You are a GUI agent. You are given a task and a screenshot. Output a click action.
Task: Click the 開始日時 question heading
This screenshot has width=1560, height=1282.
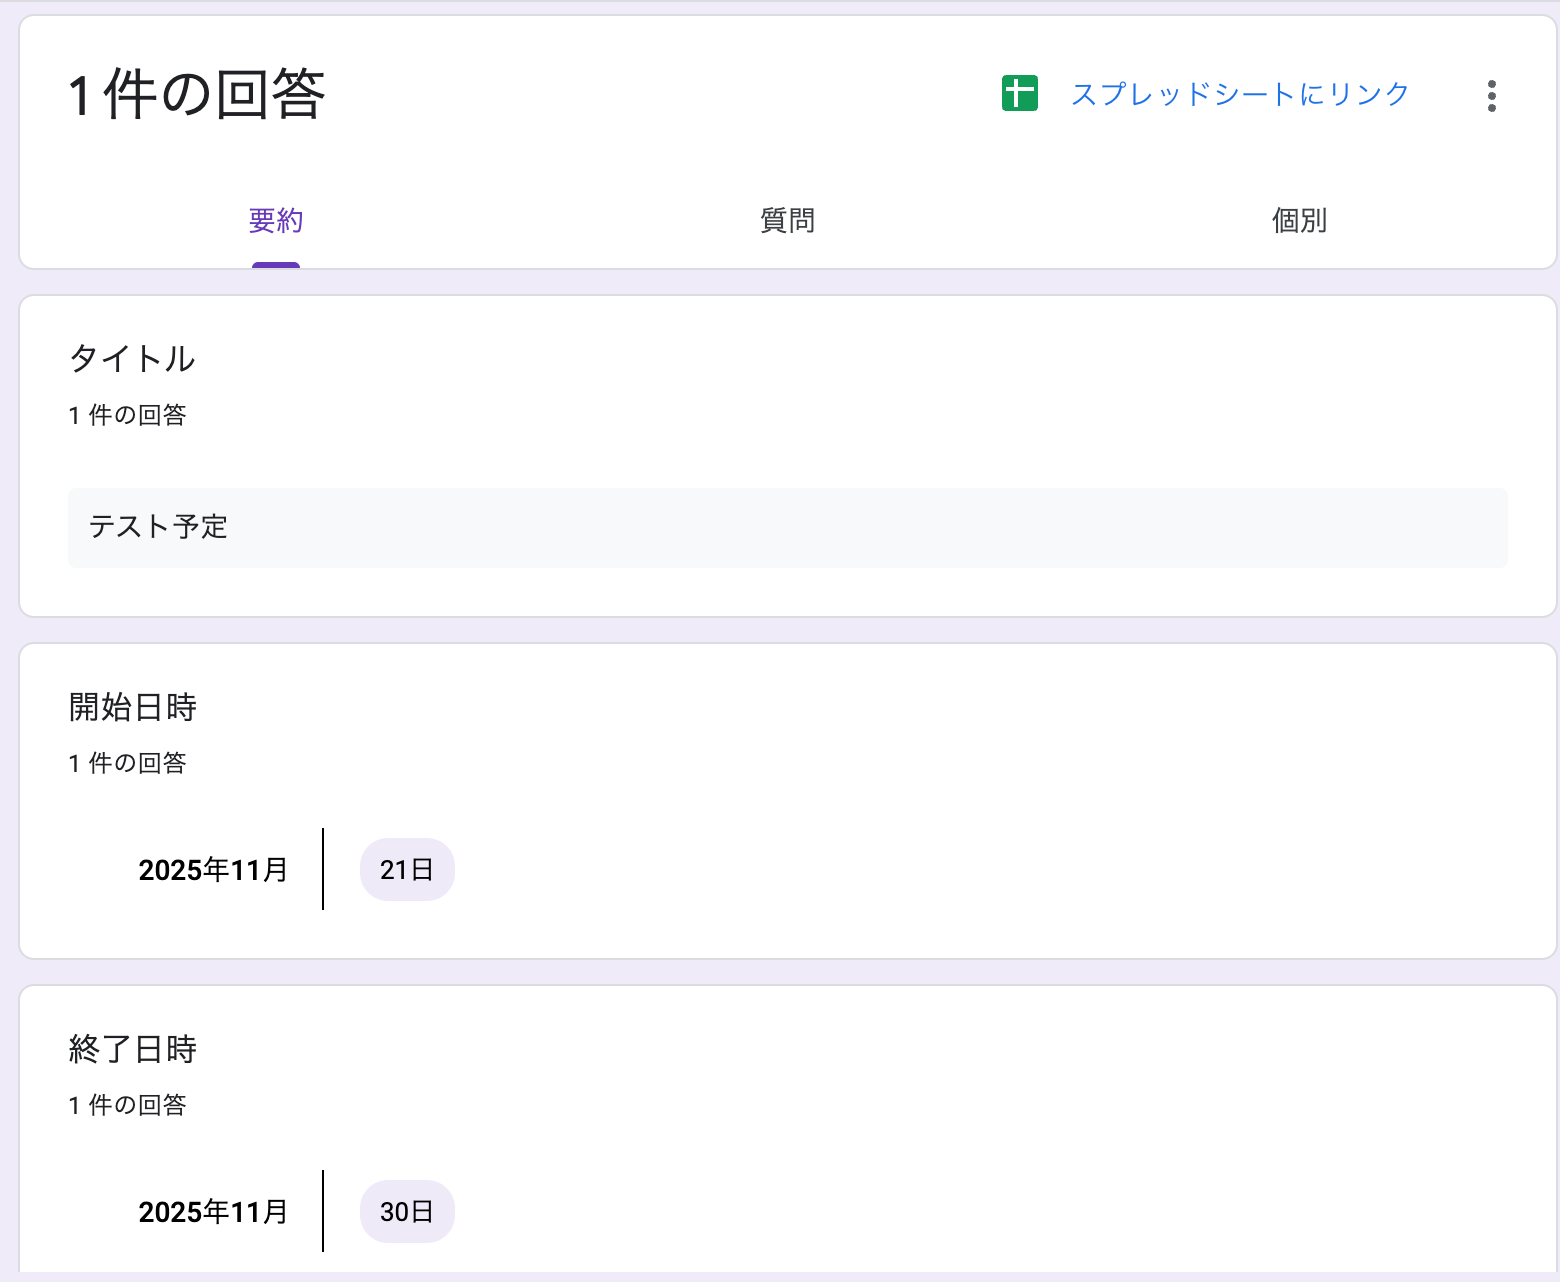pyautogui.click(x=132, y=707)
